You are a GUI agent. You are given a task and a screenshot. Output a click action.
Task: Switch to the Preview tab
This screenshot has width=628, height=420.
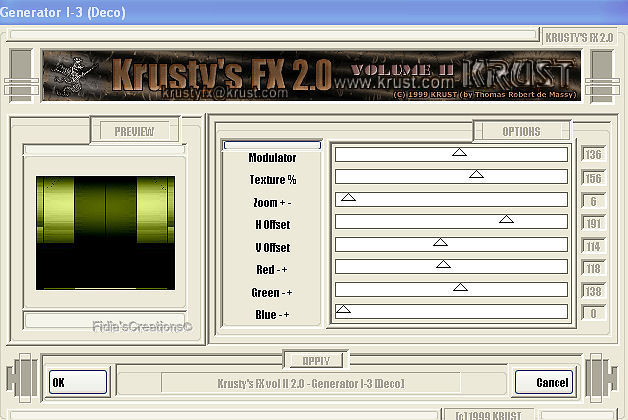click(134, 131)
